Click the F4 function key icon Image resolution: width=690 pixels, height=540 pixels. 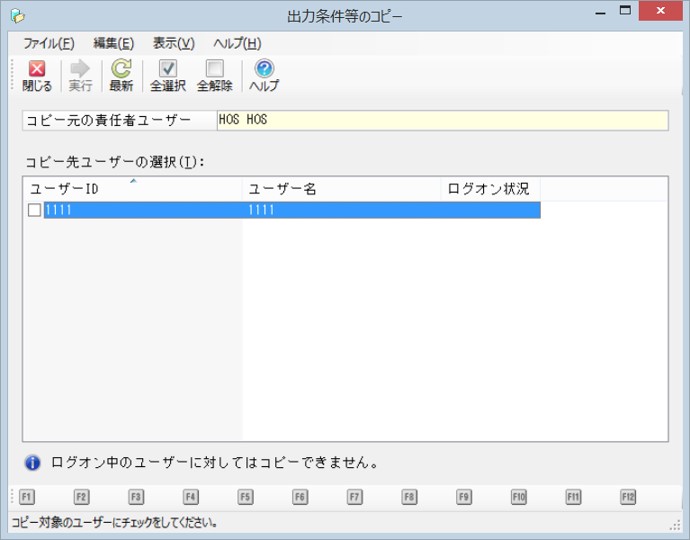[x=191, y=497]
